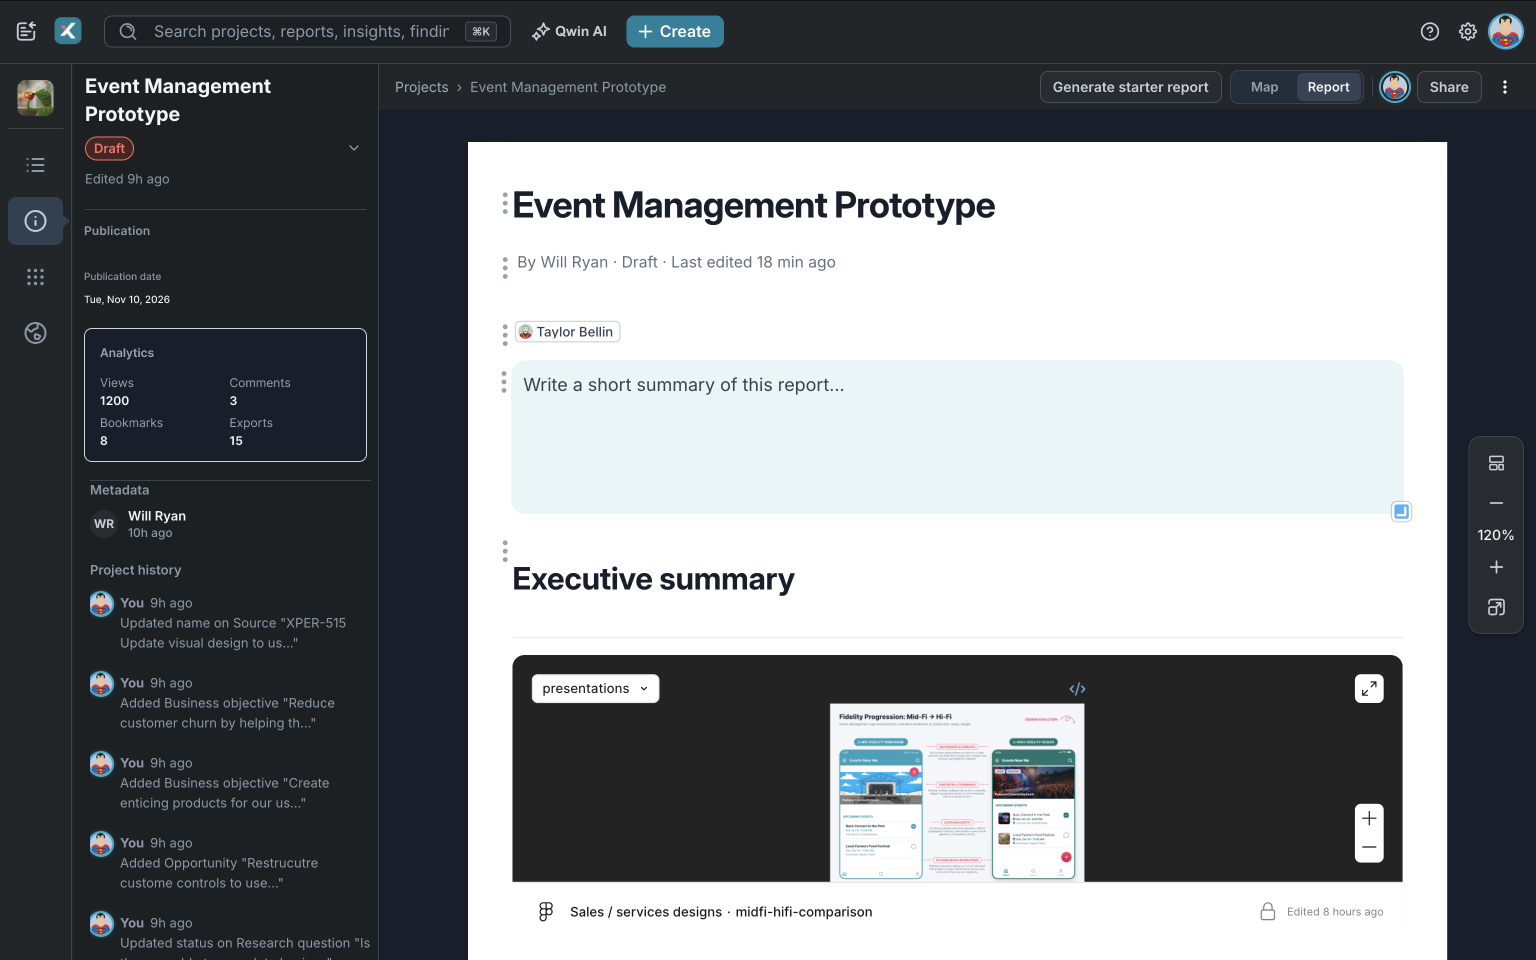The width and height of the screenshot is (1536, 960).
Task: Open settings gear icon
Action: pyautogui.click(x=1468, y=31)
